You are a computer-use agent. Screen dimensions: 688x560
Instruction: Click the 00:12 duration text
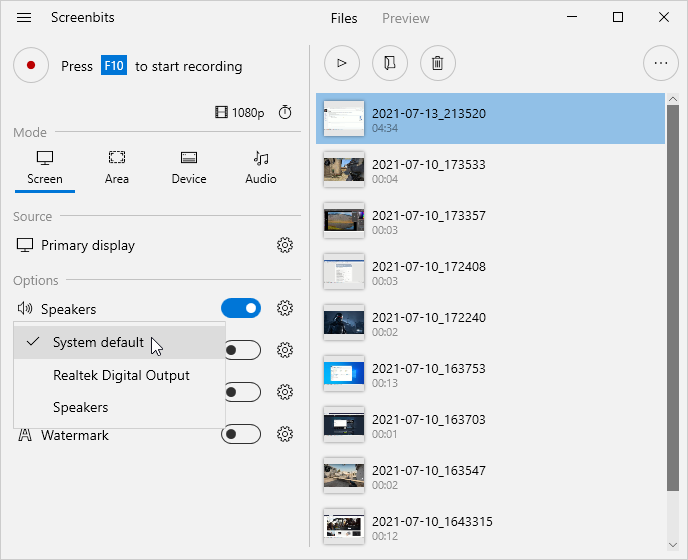(x=385, y=536)
